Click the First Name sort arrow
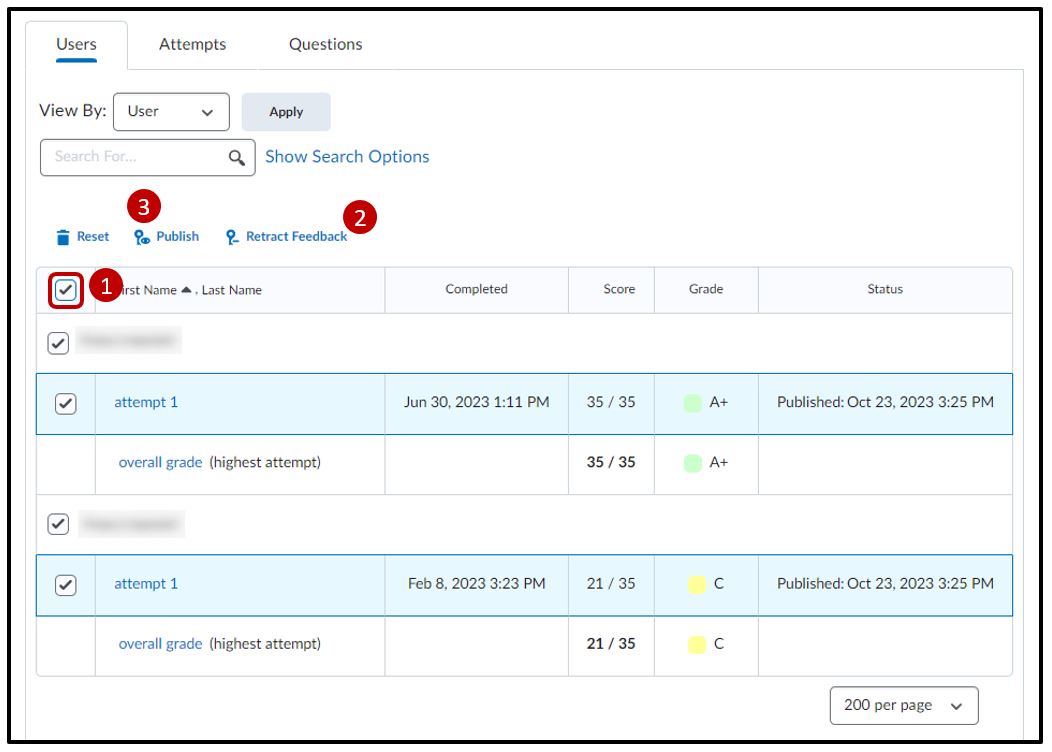Image resolution: width=1052 pixels, height=752 pixels. coord(187,290)
